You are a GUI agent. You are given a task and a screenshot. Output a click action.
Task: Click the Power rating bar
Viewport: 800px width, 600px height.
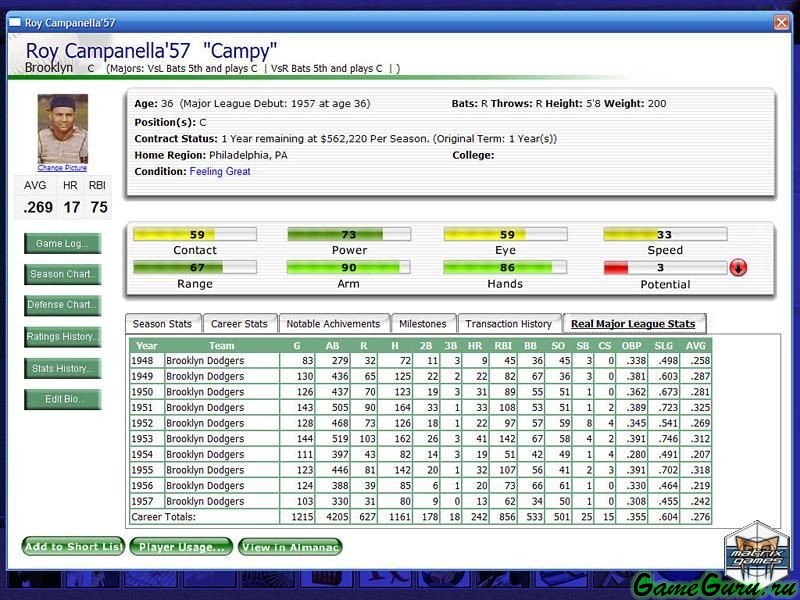(349, 235)
